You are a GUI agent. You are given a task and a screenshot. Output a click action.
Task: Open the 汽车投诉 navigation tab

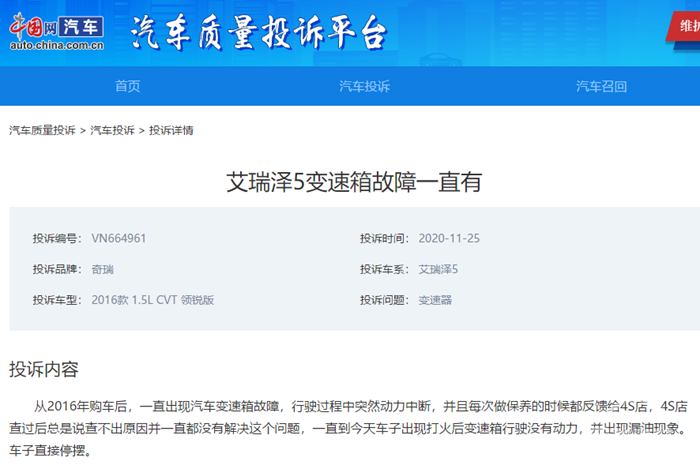[364, 86]
